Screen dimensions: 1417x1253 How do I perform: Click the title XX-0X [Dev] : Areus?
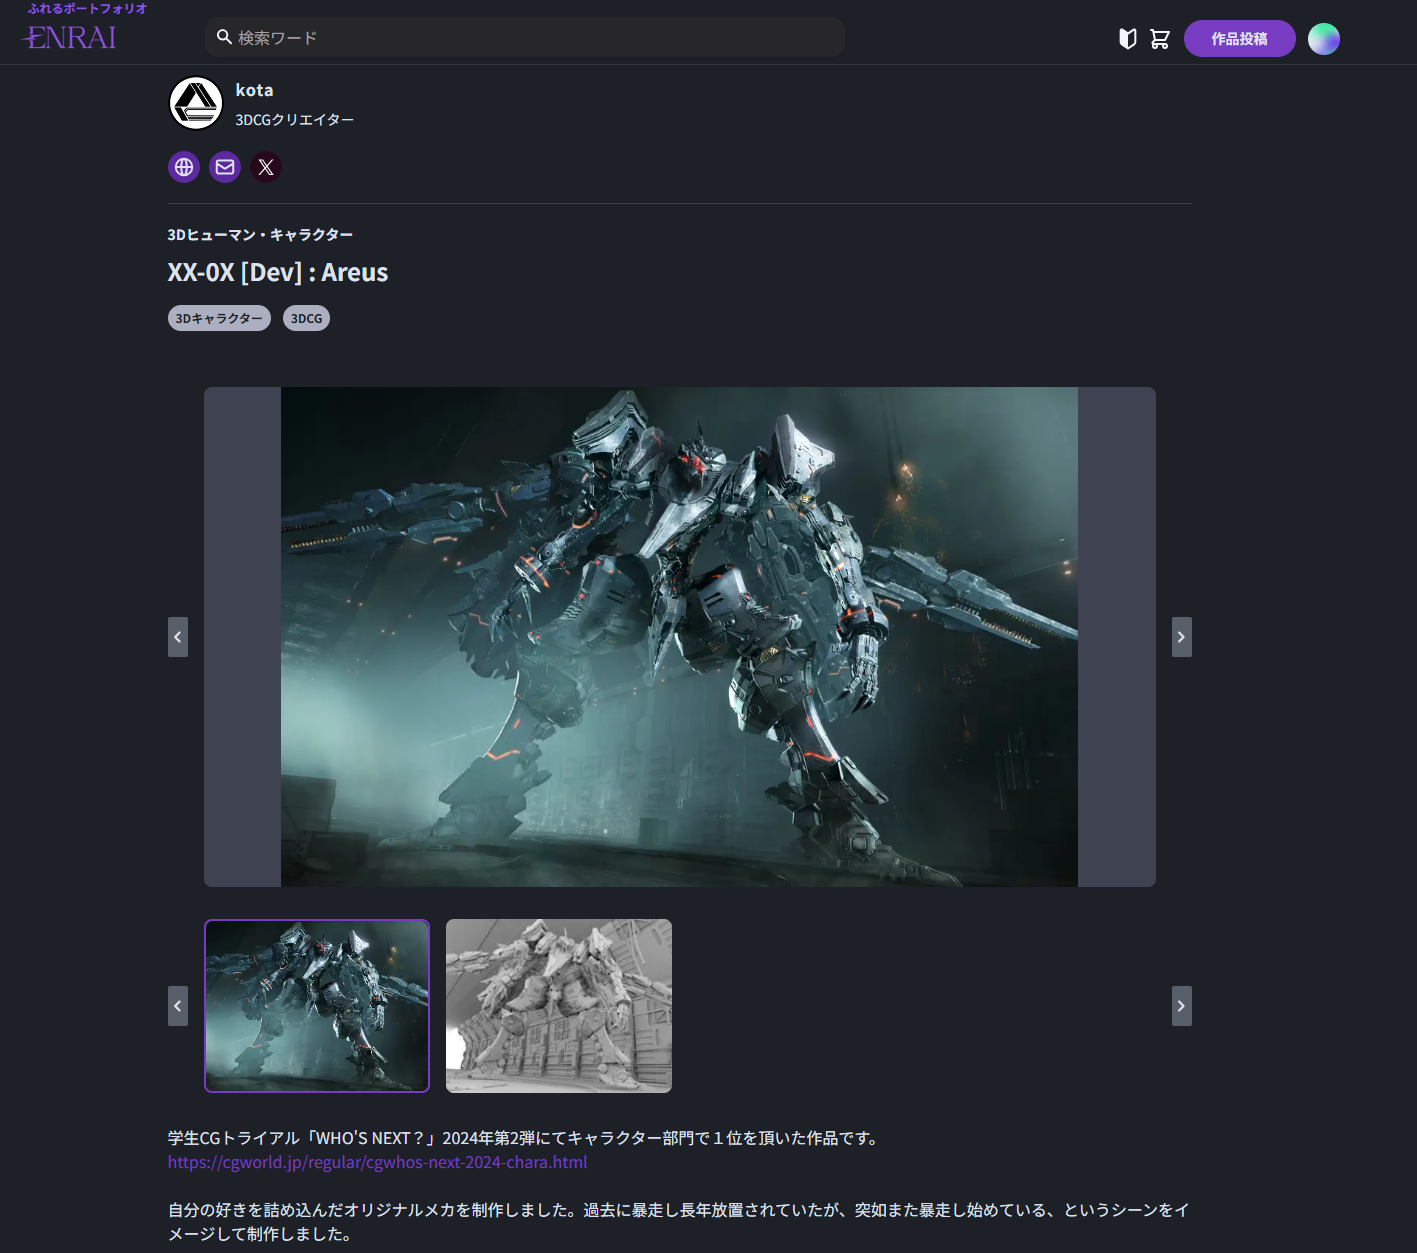[x=278, y=272]
